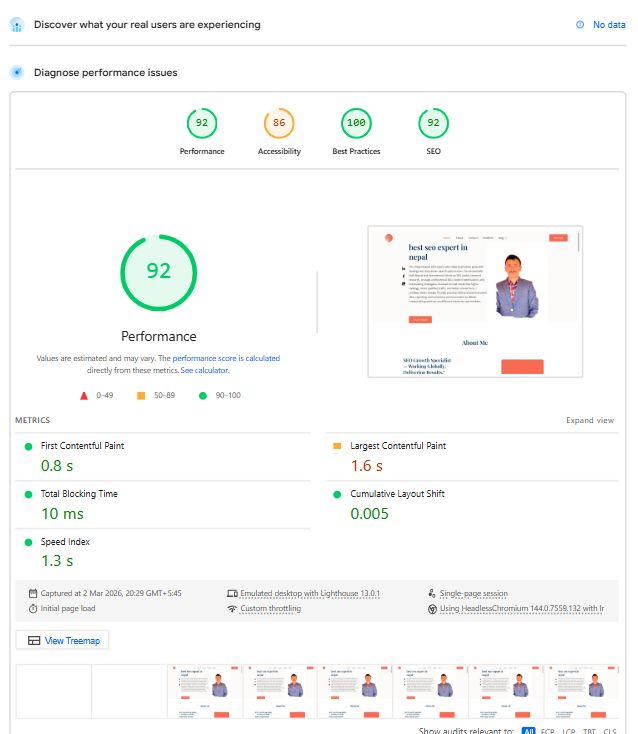Click the stopwatch icon beside Initial page load
Screen dimensions: 638x734
click(33, 609)
